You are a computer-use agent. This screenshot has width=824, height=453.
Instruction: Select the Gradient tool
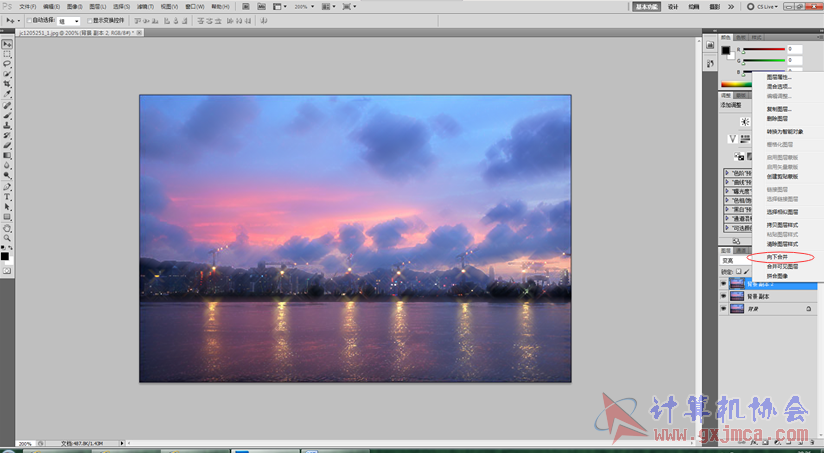[x=7, y=155]
